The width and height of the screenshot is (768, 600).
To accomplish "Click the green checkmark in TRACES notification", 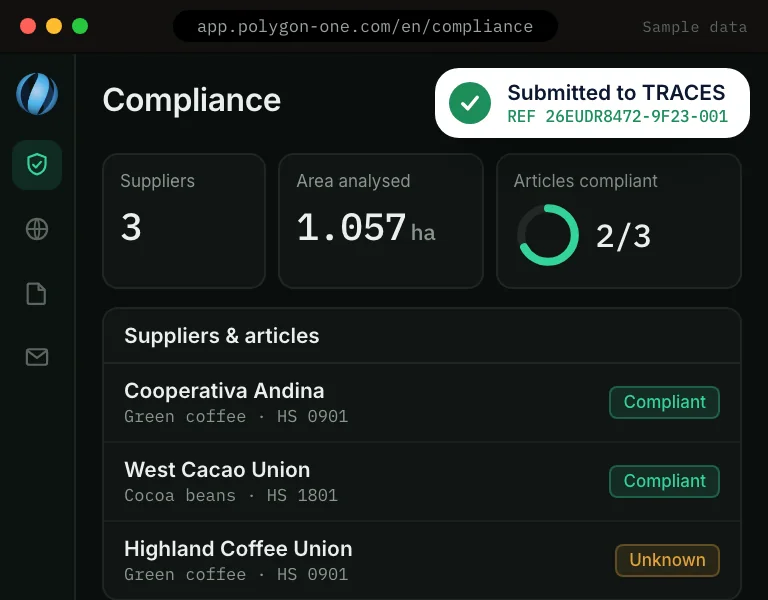I will pyautogui.click(x=470, y=103).
